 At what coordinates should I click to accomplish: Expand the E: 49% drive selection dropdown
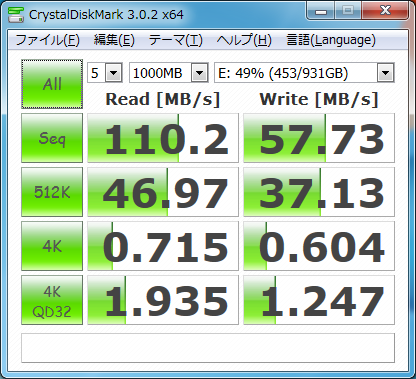[386, 73]
